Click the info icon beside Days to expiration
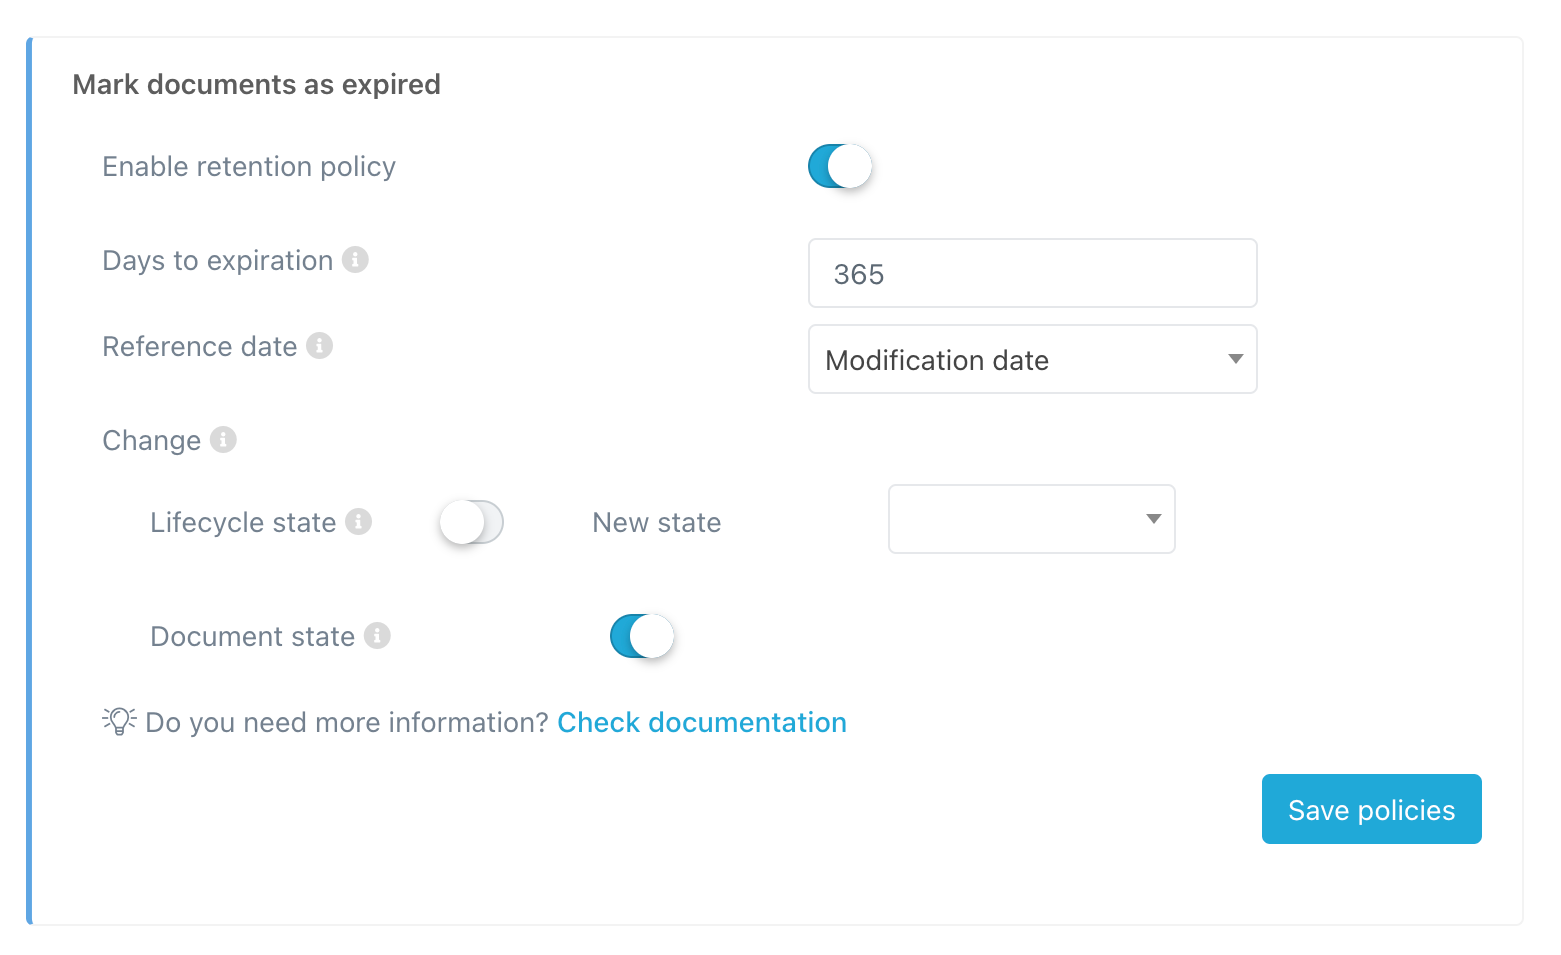1561x955 pixels. coord(355,260)
